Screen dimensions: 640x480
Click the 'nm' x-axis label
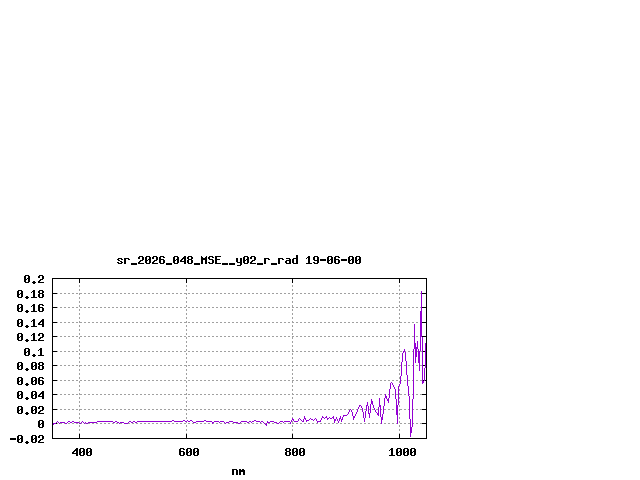coord(238,471)
